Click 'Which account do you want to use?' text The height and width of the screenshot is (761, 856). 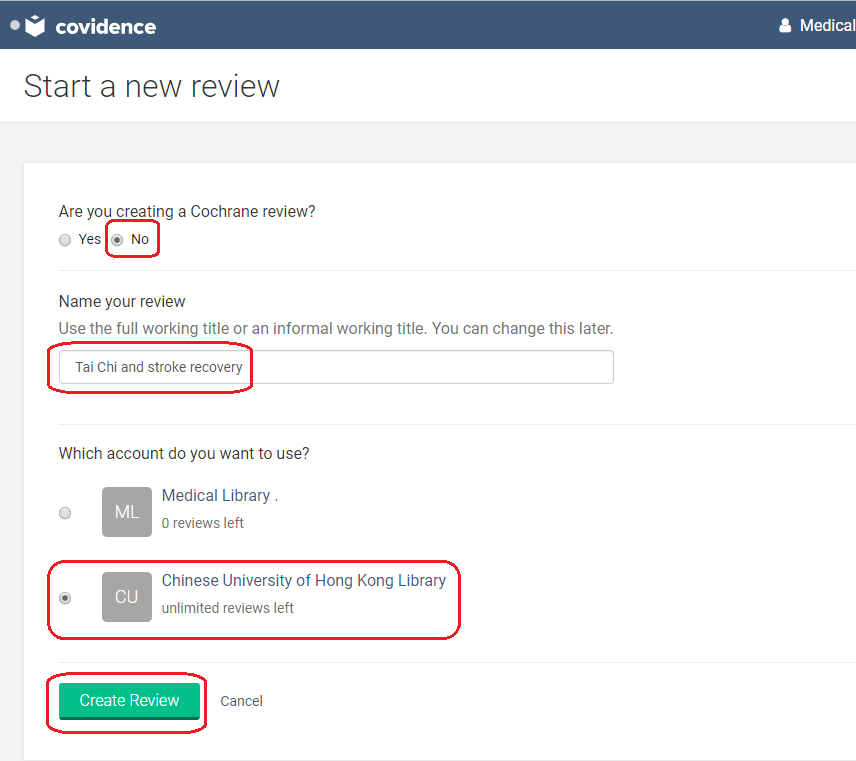click(184, 454)
